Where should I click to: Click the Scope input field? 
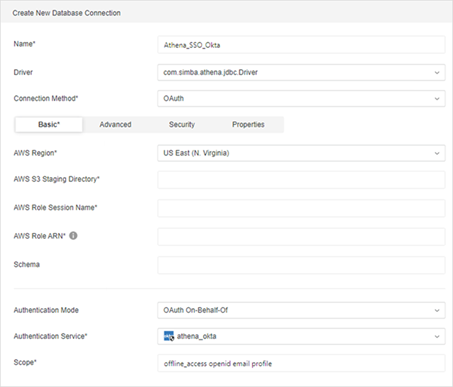(301, 363)
